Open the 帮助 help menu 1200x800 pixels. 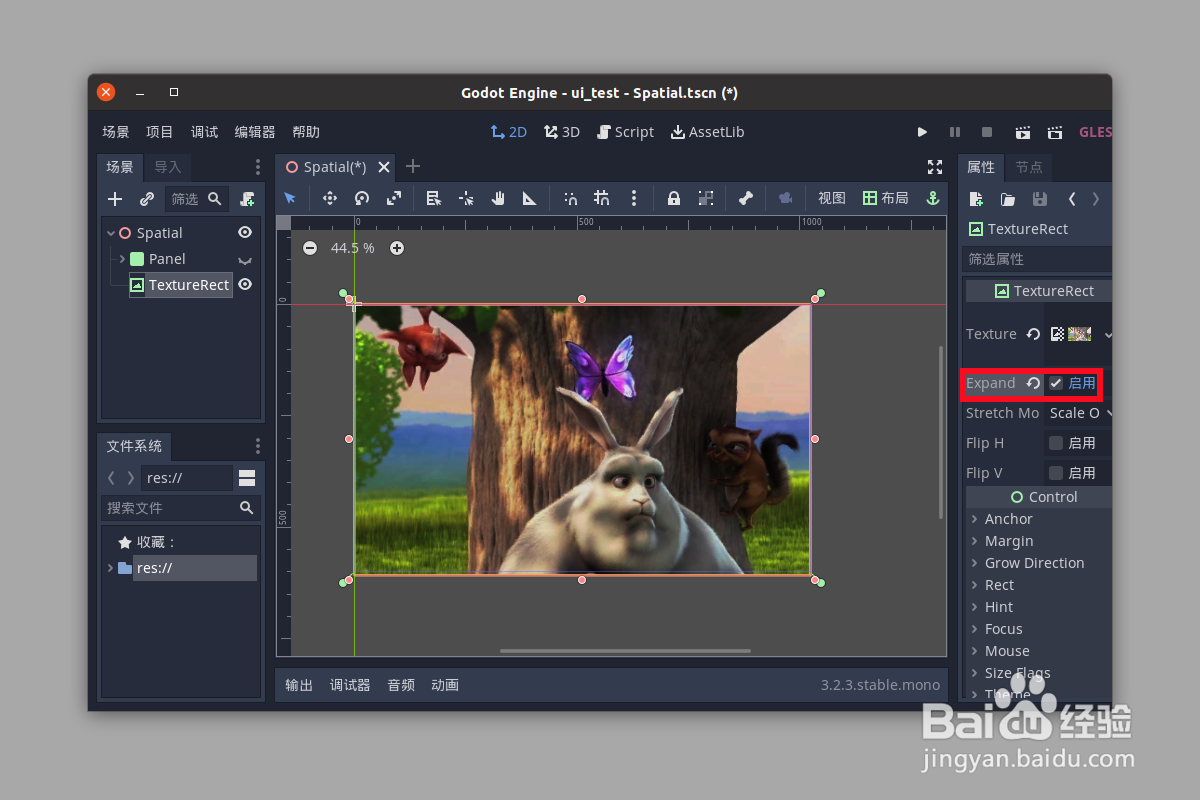pos(306,132)
